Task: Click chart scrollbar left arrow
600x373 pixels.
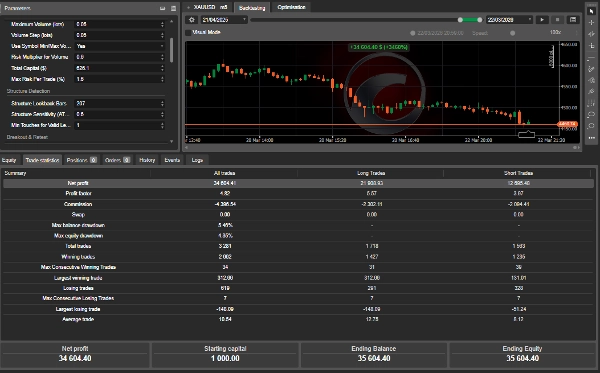Action: pos(187,147)
